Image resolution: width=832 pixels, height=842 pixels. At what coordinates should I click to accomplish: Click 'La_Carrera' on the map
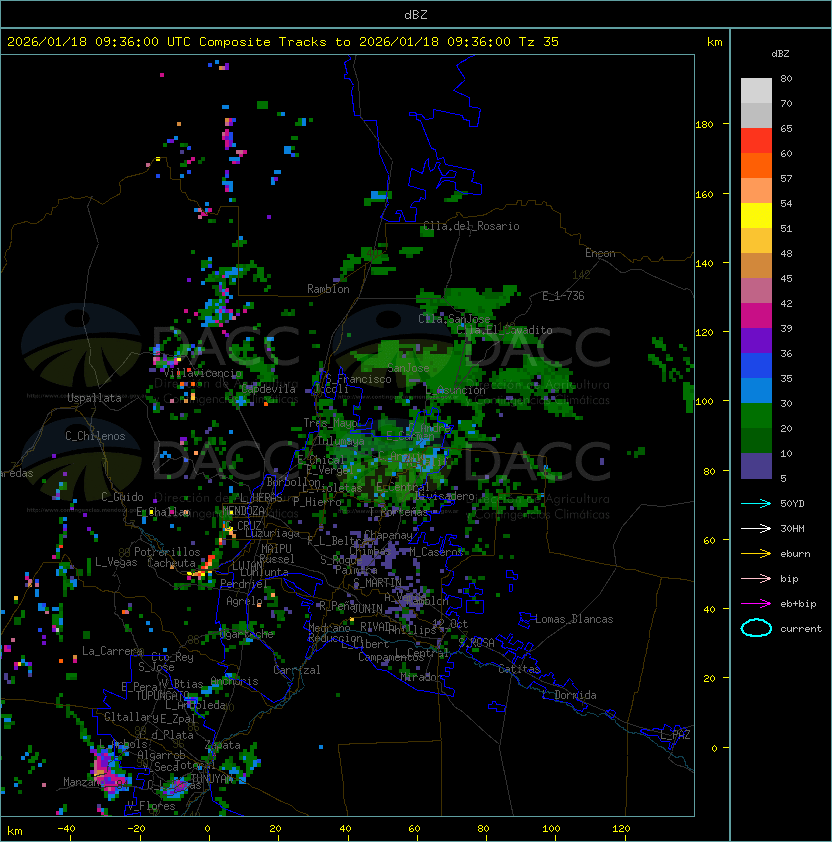tap(113, 651)
